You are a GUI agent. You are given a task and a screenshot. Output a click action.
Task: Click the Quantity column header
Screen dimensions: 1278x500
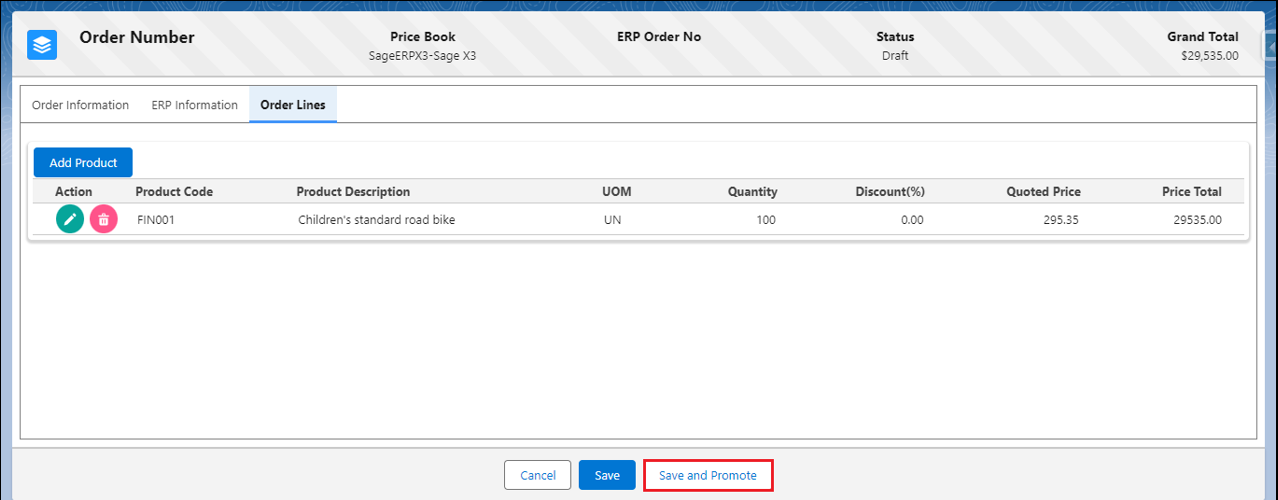pyautogui.click(x=752, y=192)
